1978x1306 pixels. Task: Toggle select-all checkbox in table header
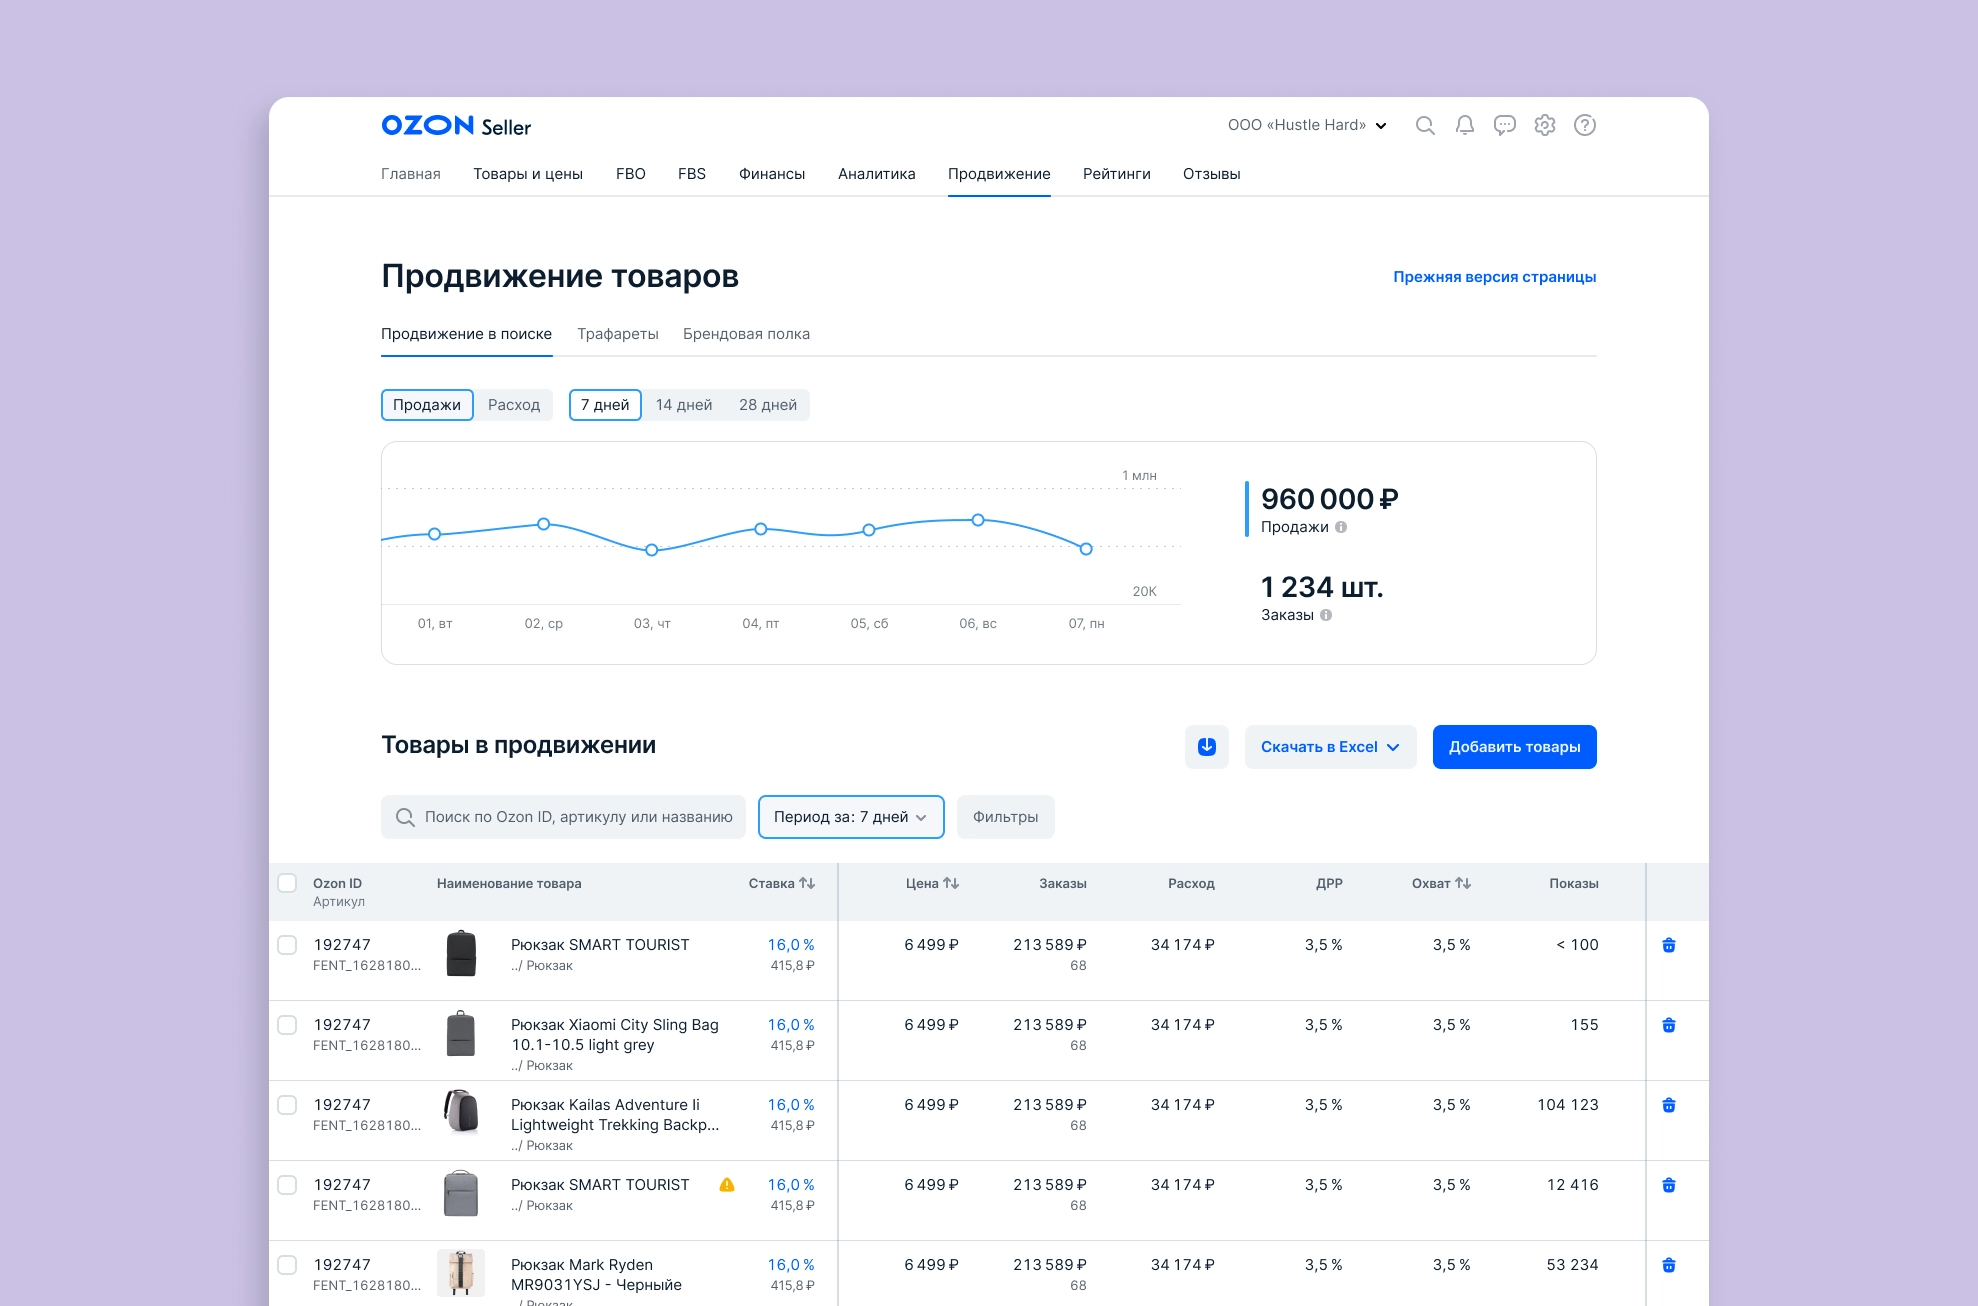tap(287, 883)
